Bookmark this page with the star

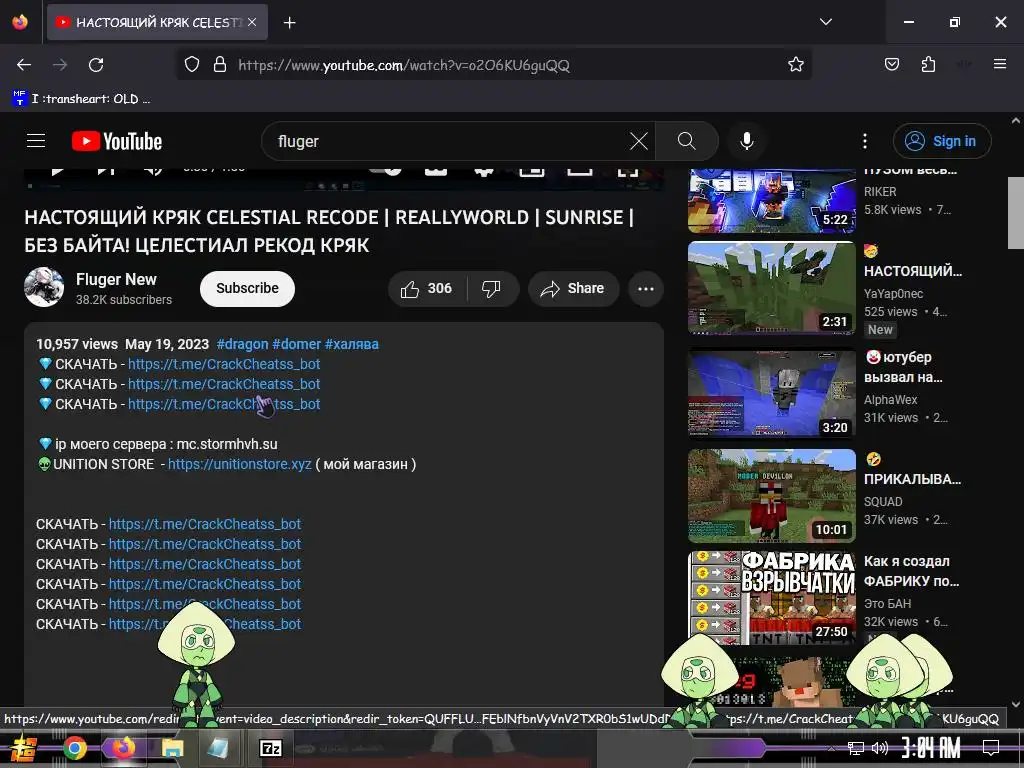[x=795, y=65]
